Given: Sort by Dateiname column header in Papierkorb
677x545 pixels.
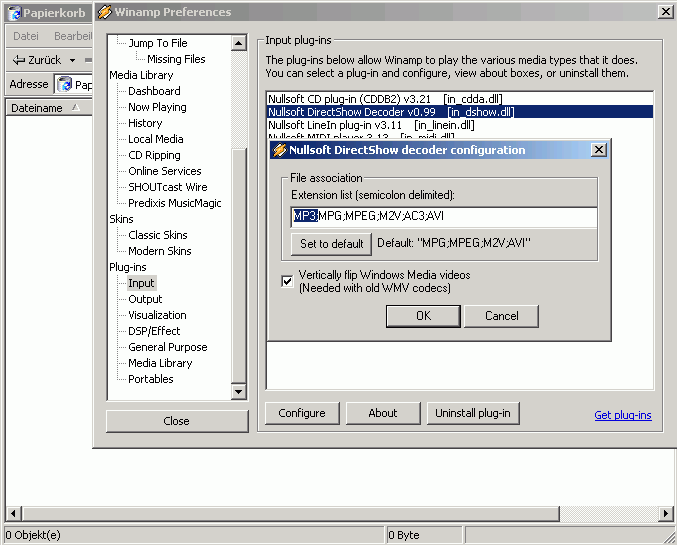Looking at the screenshot, I should 48,108.
